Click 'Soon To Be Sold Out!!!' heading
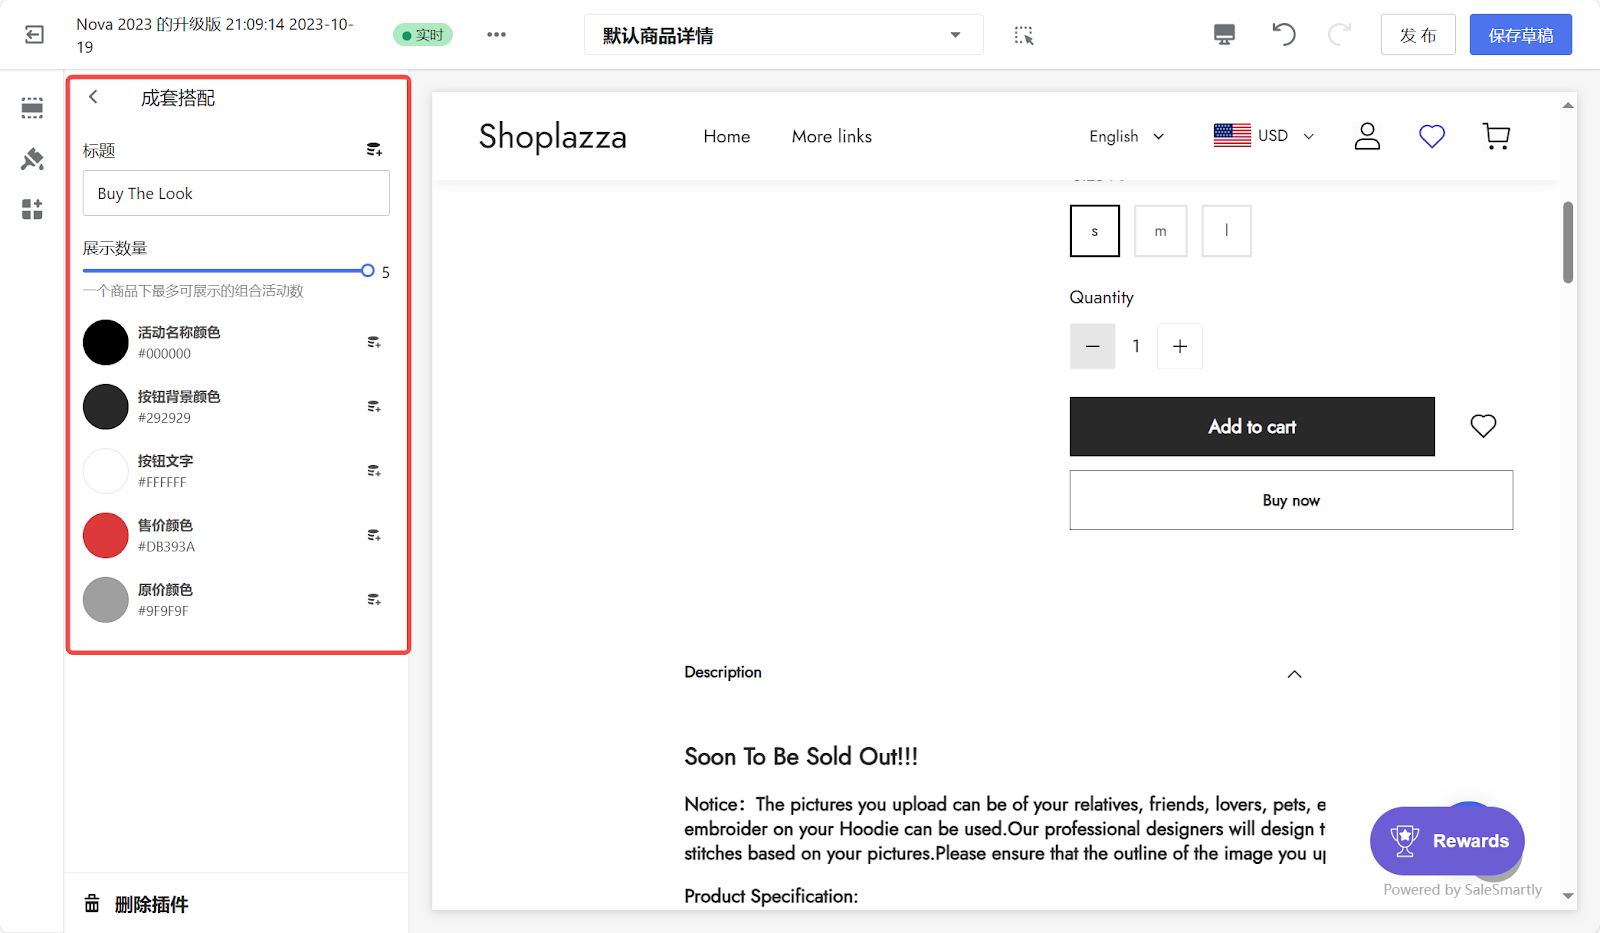This screenshot has width=1600, height=933. pyautogui.click(x=801, y=757)
